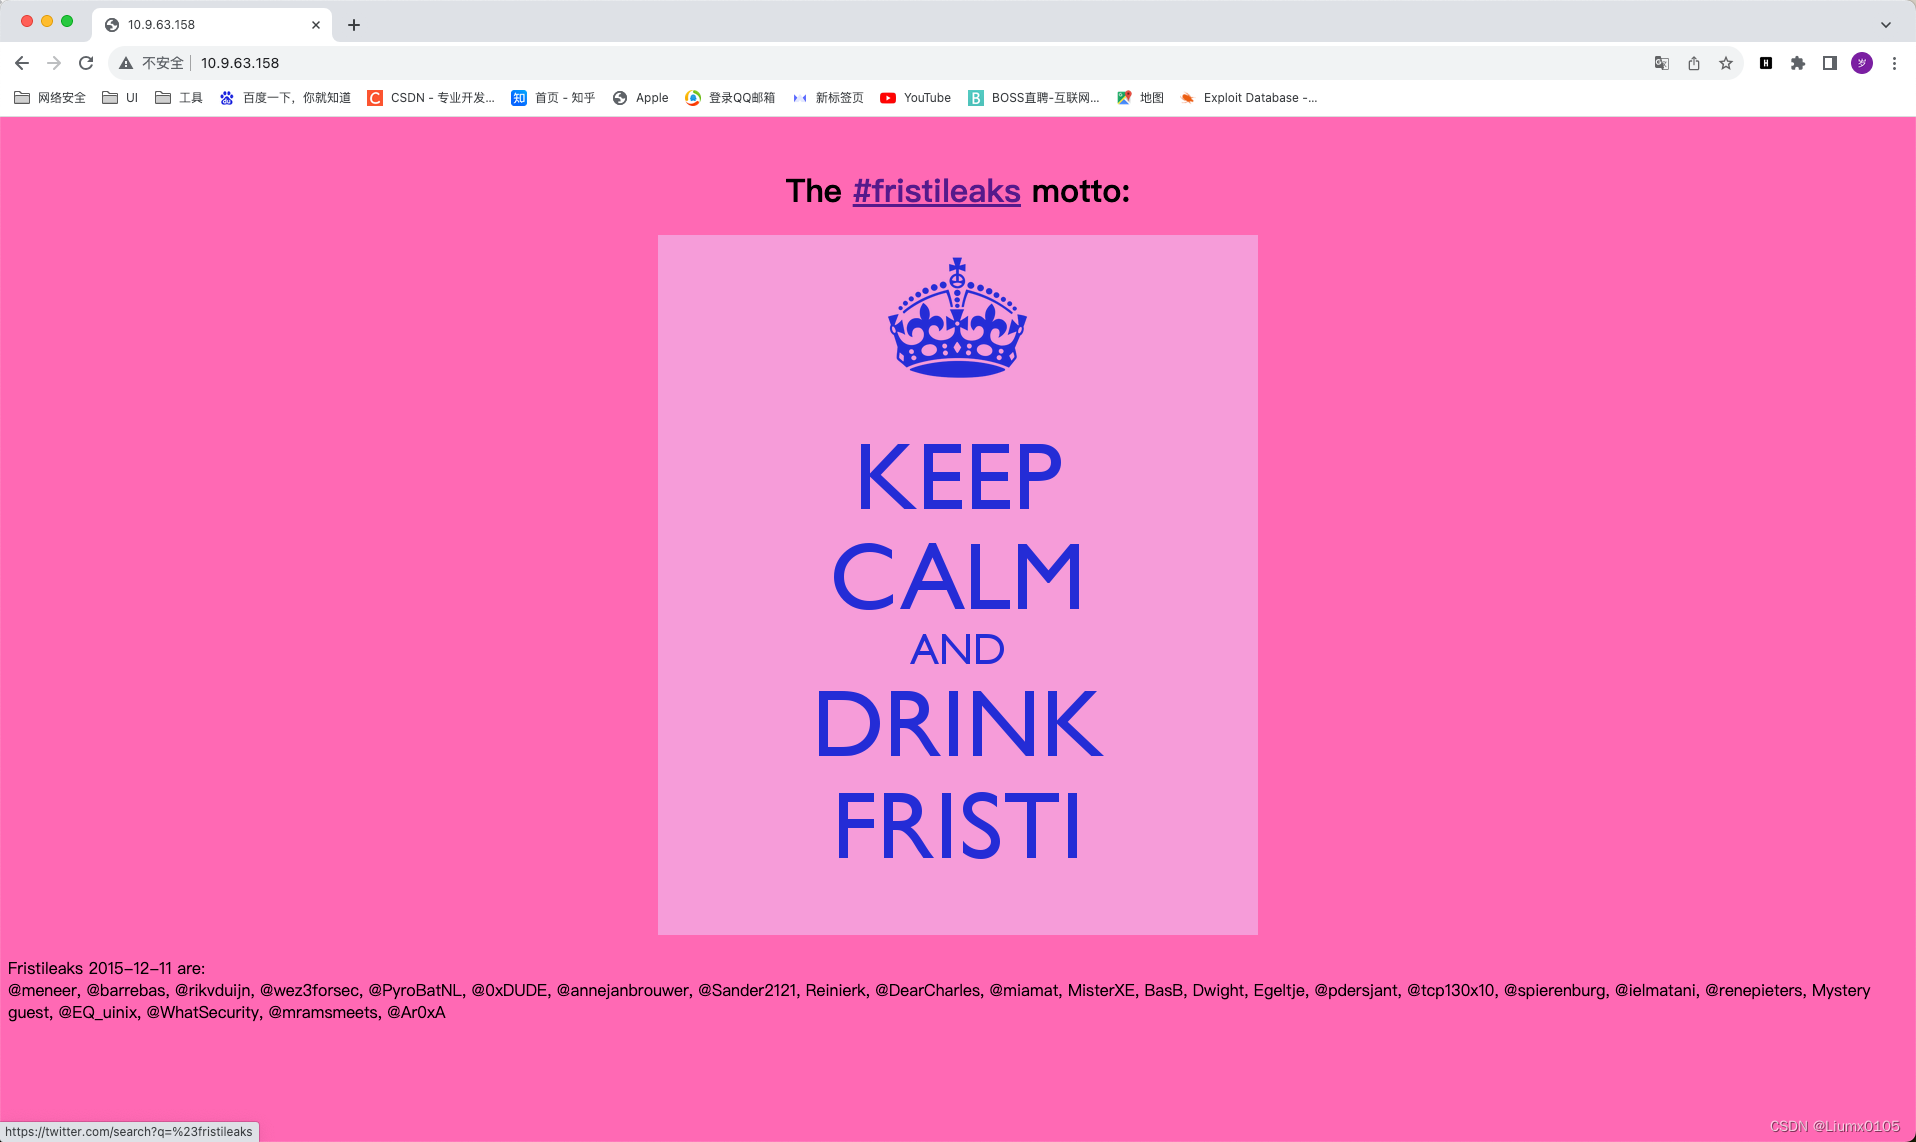
Task: Click the text @renepieters
Action: click(1753, 990)
